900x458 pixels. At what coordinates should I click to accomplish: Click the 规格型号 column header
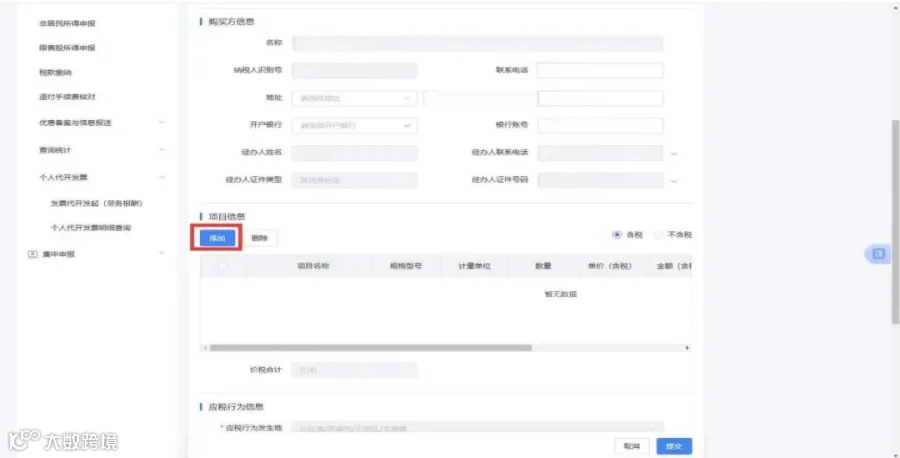click(406, 266)
